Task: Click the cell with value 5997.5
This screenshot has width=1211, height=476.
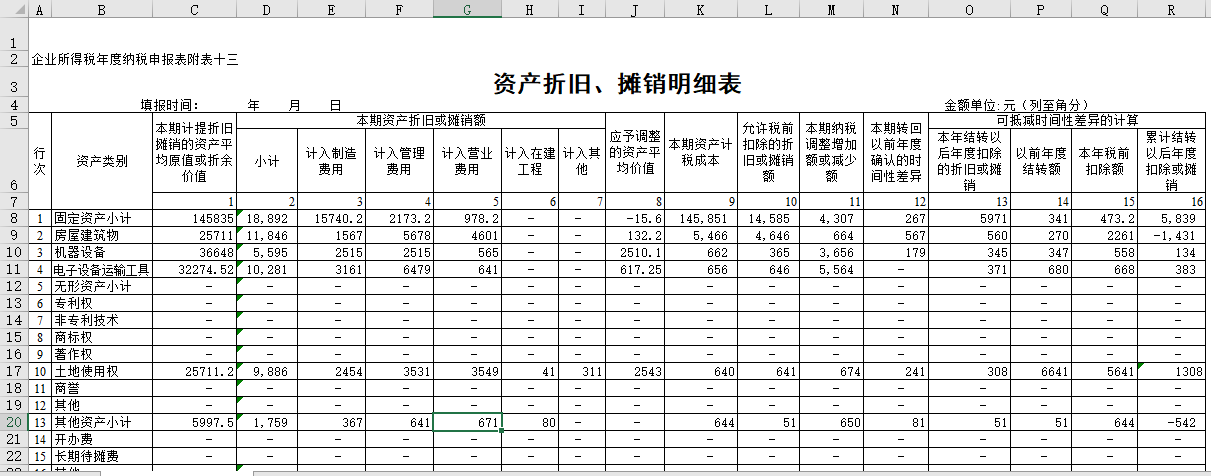Action: (x=195, y=423)
